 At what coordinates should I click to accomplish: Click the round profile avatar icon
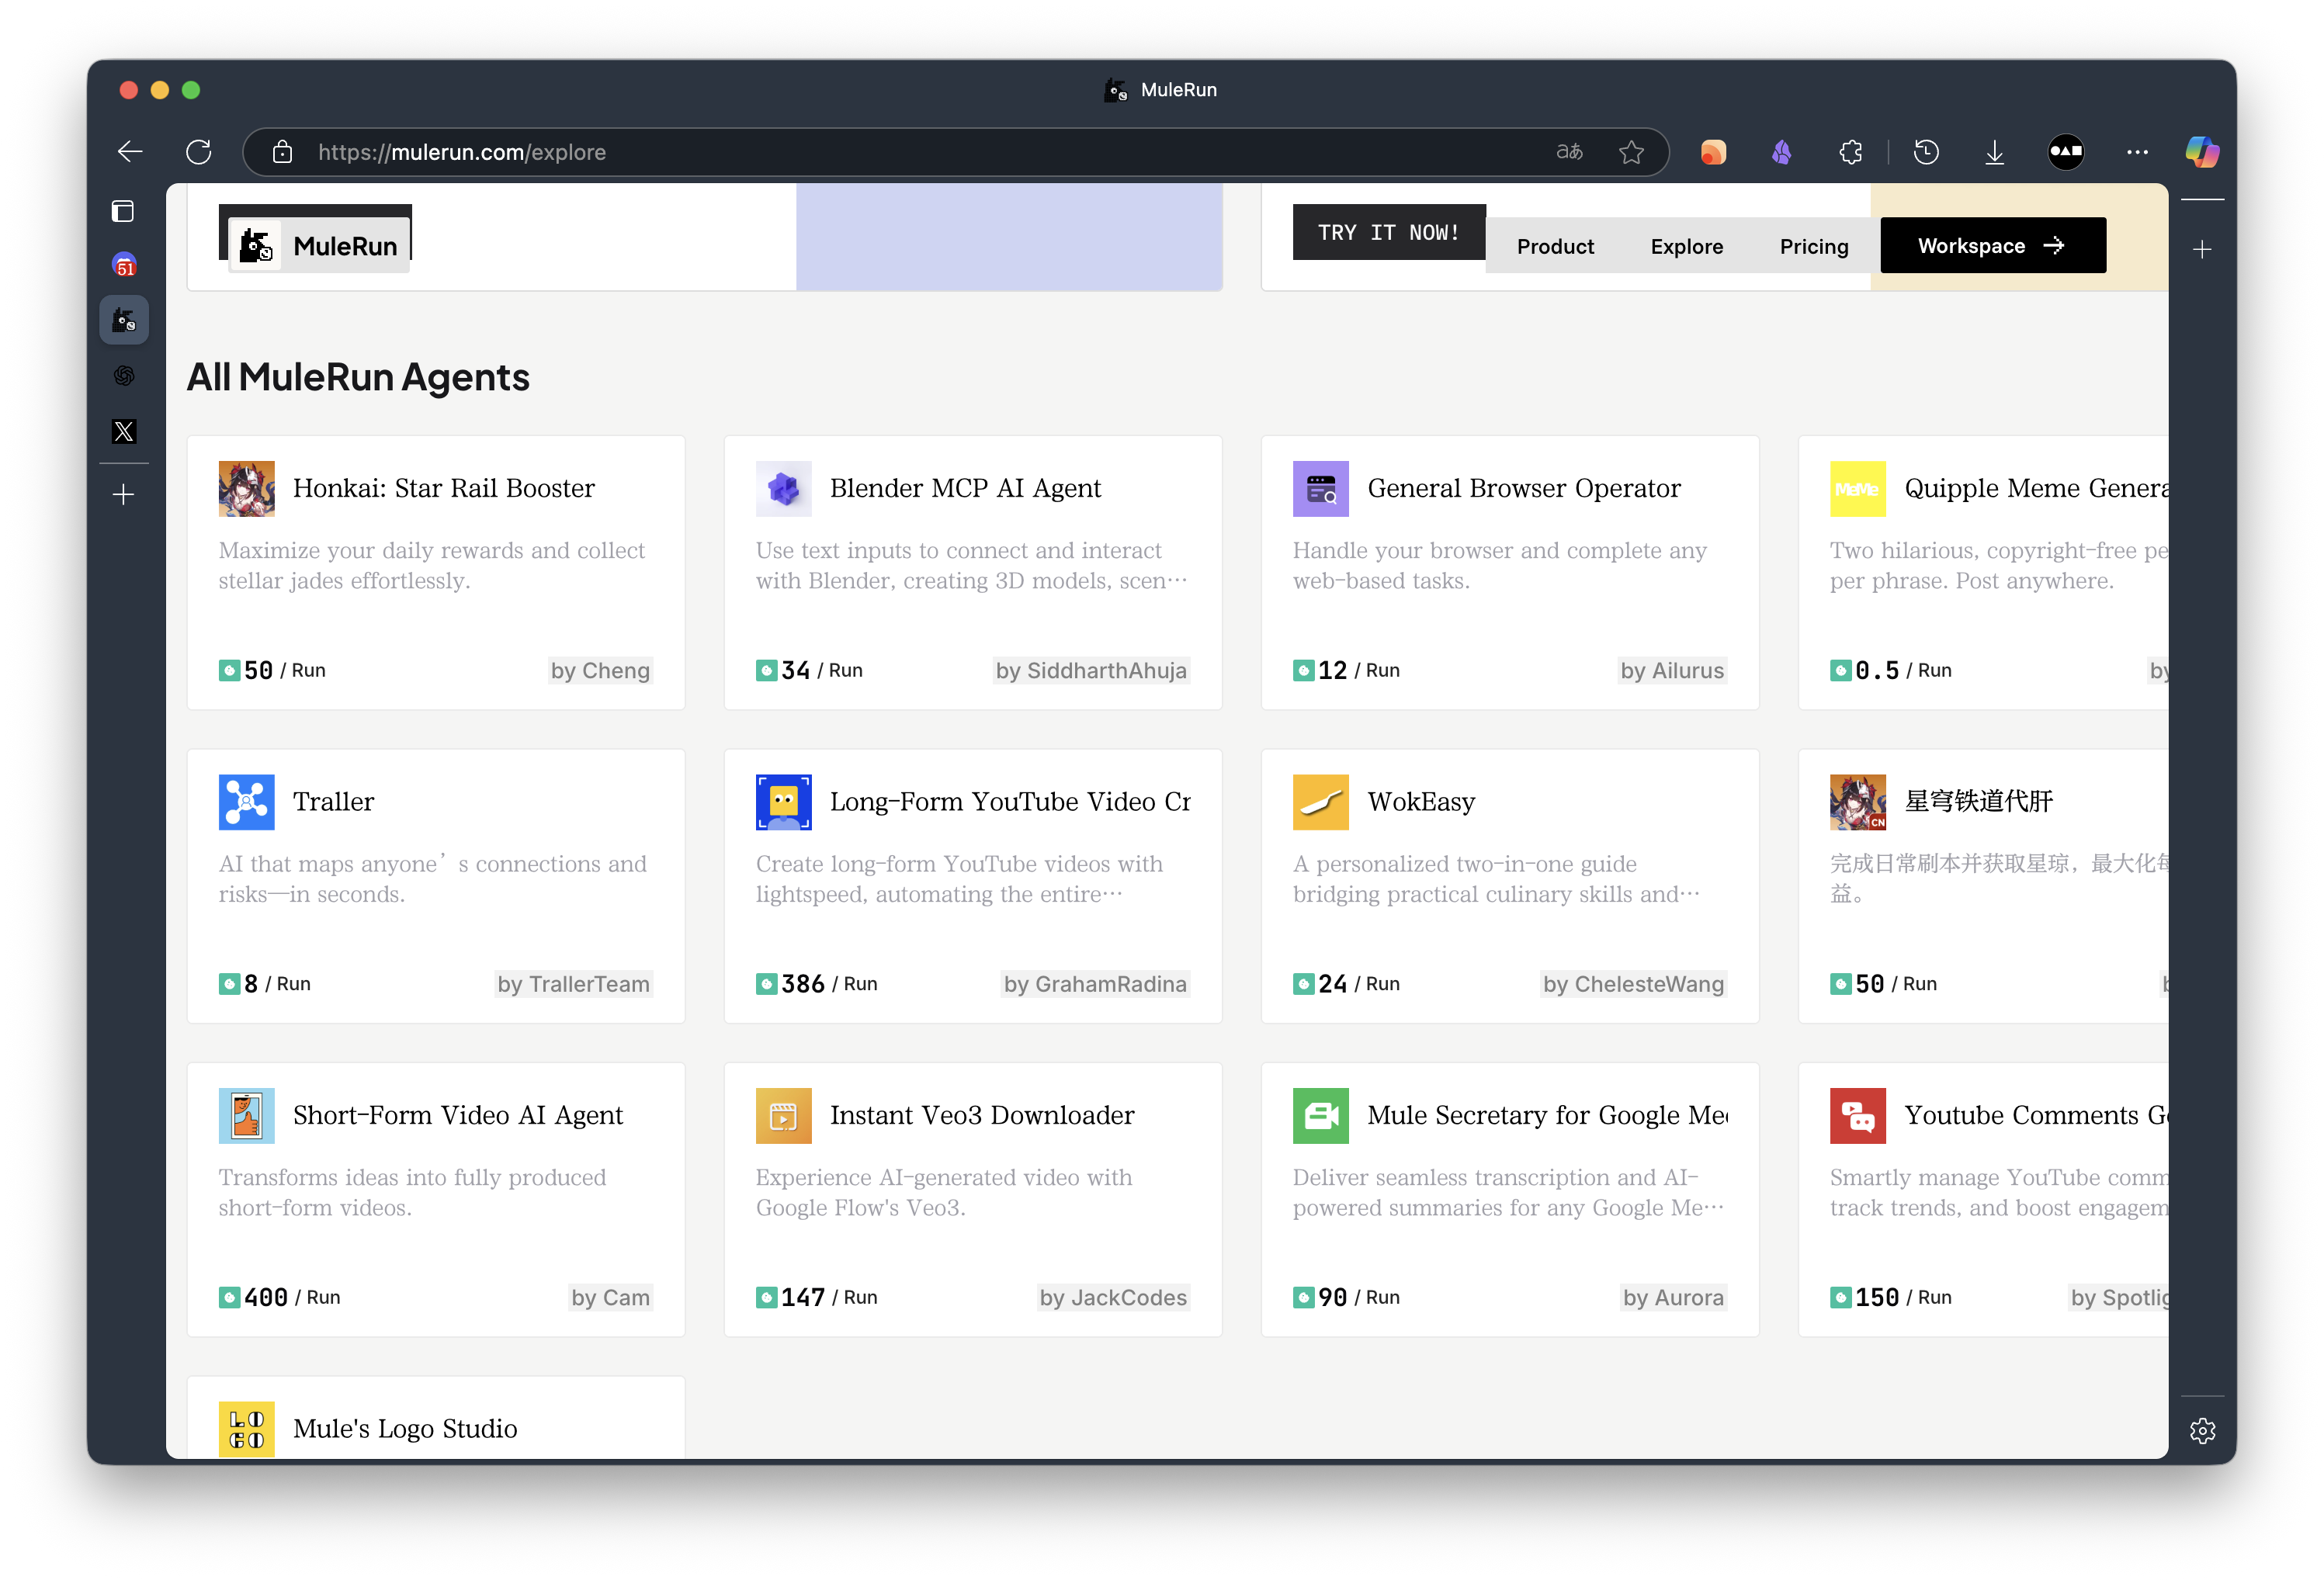click(2066, 152)
